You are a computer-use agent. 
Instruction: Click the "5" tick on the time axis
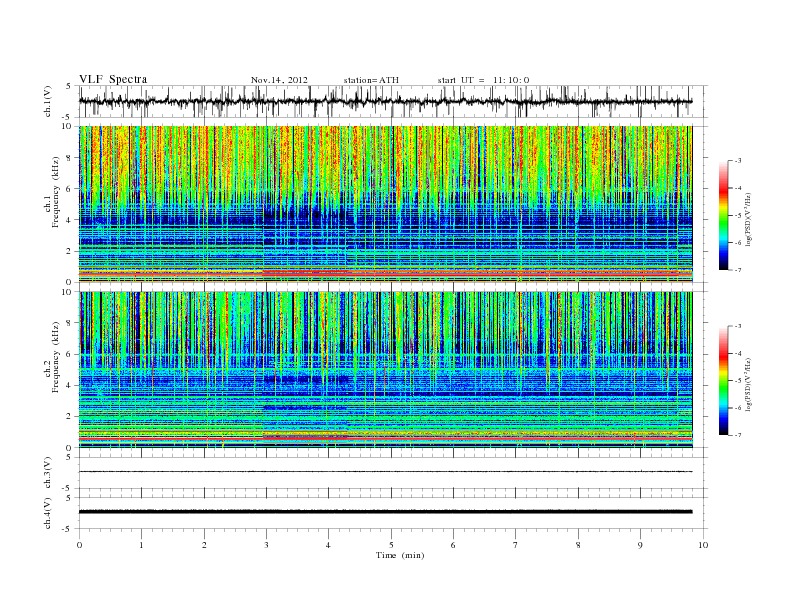pyautogui.click(x=391, y=545)
